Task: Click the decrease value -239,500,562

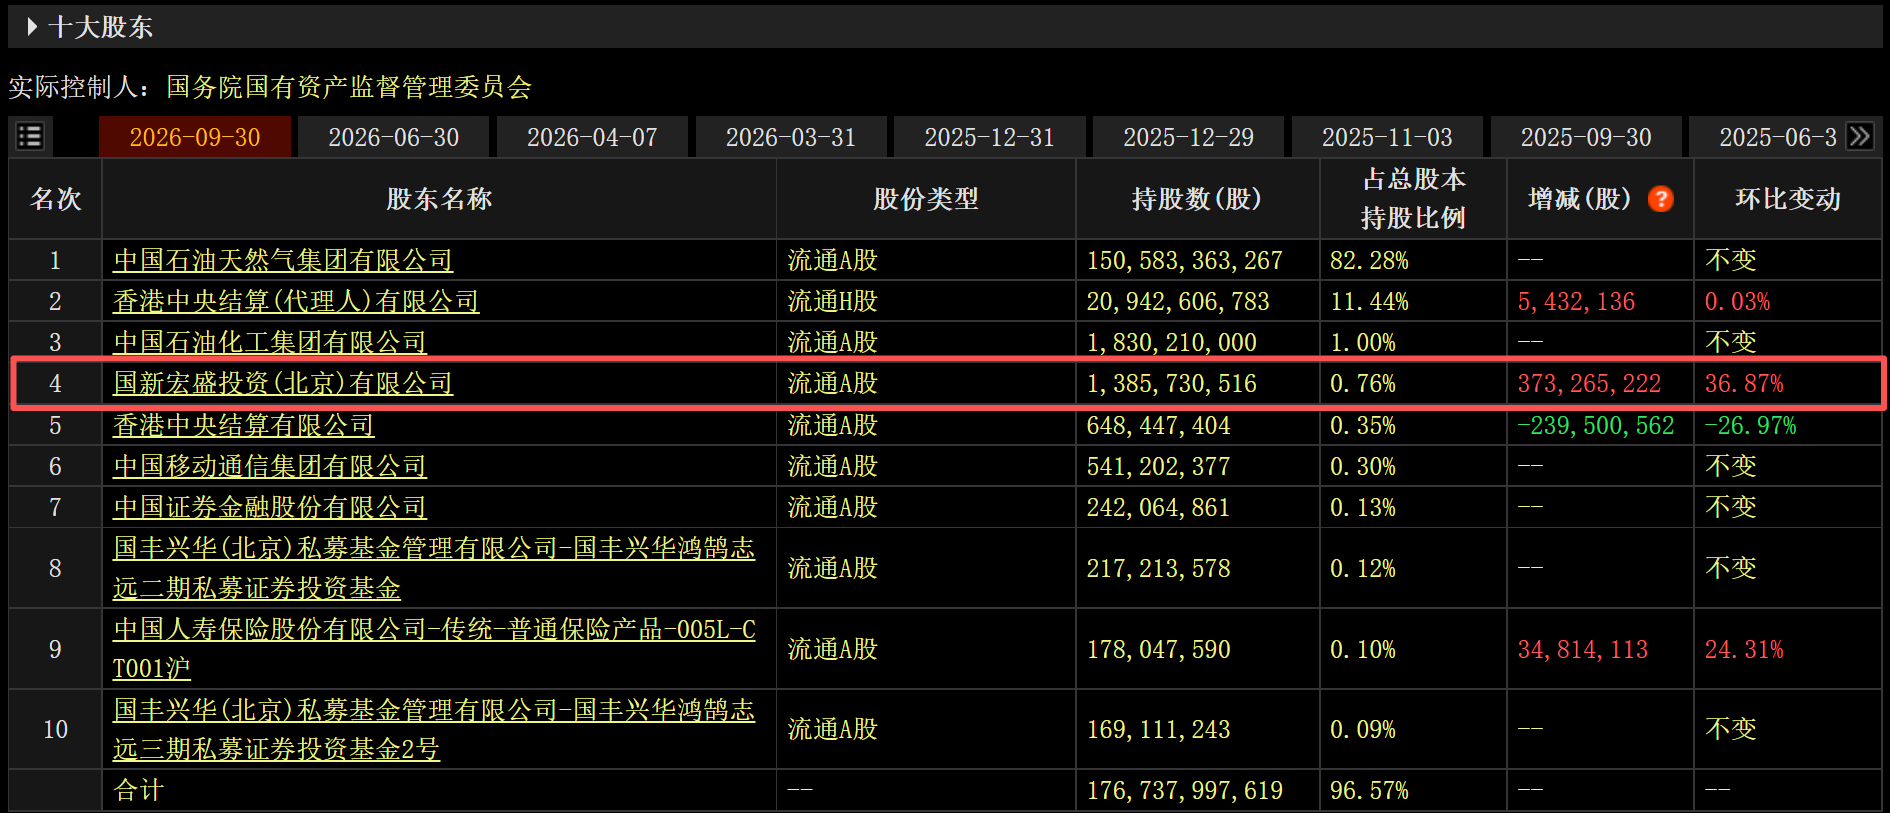Action: tap(1596, 425)
